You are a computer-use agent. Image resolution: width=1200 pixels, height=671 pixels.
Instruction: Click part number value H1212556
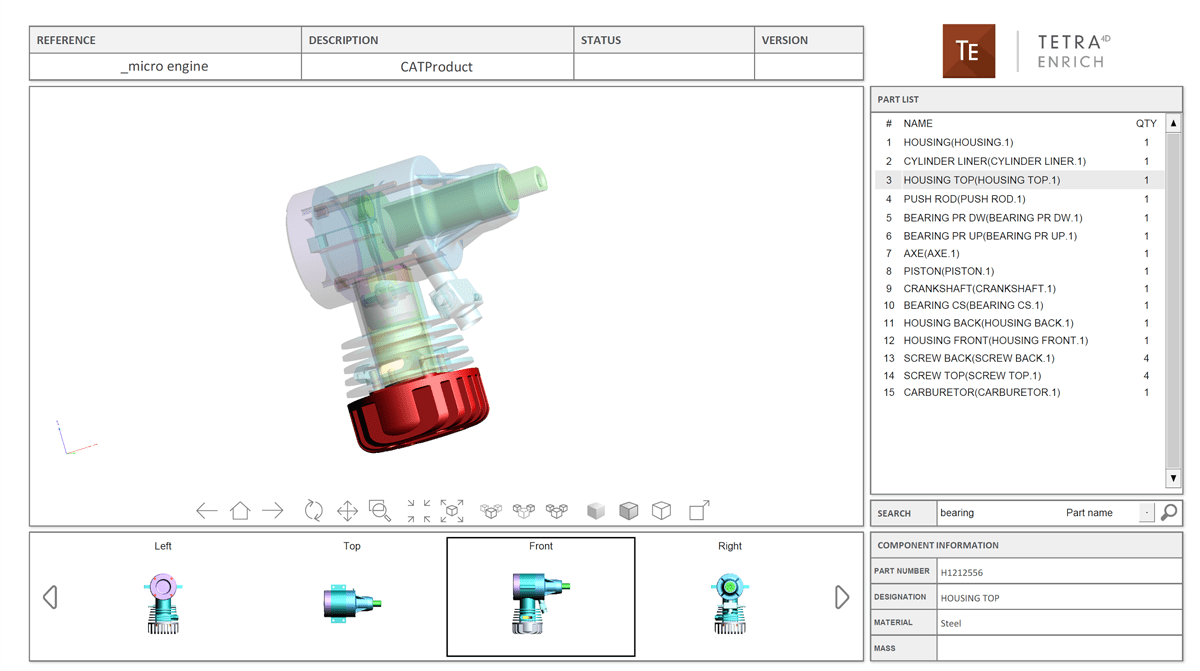[x=961, y=573]
